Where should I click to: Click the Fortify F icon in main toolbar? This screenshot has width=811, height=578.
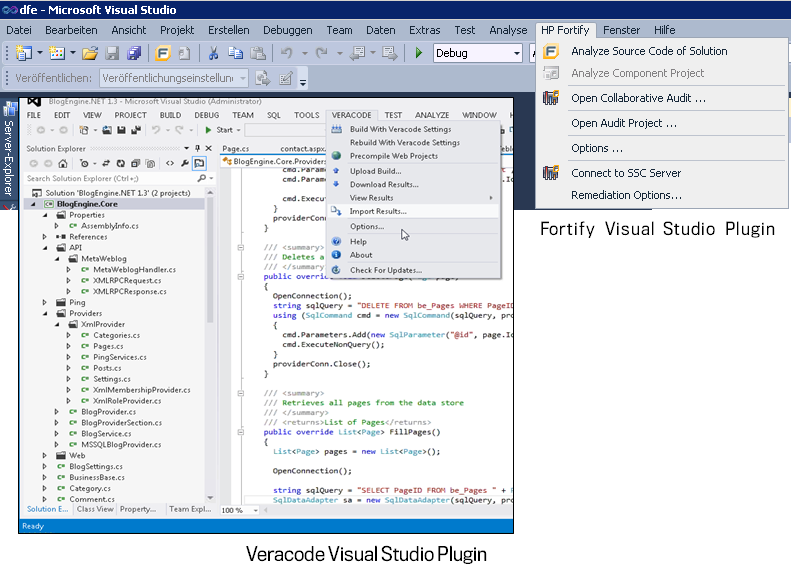coord(163,53)
